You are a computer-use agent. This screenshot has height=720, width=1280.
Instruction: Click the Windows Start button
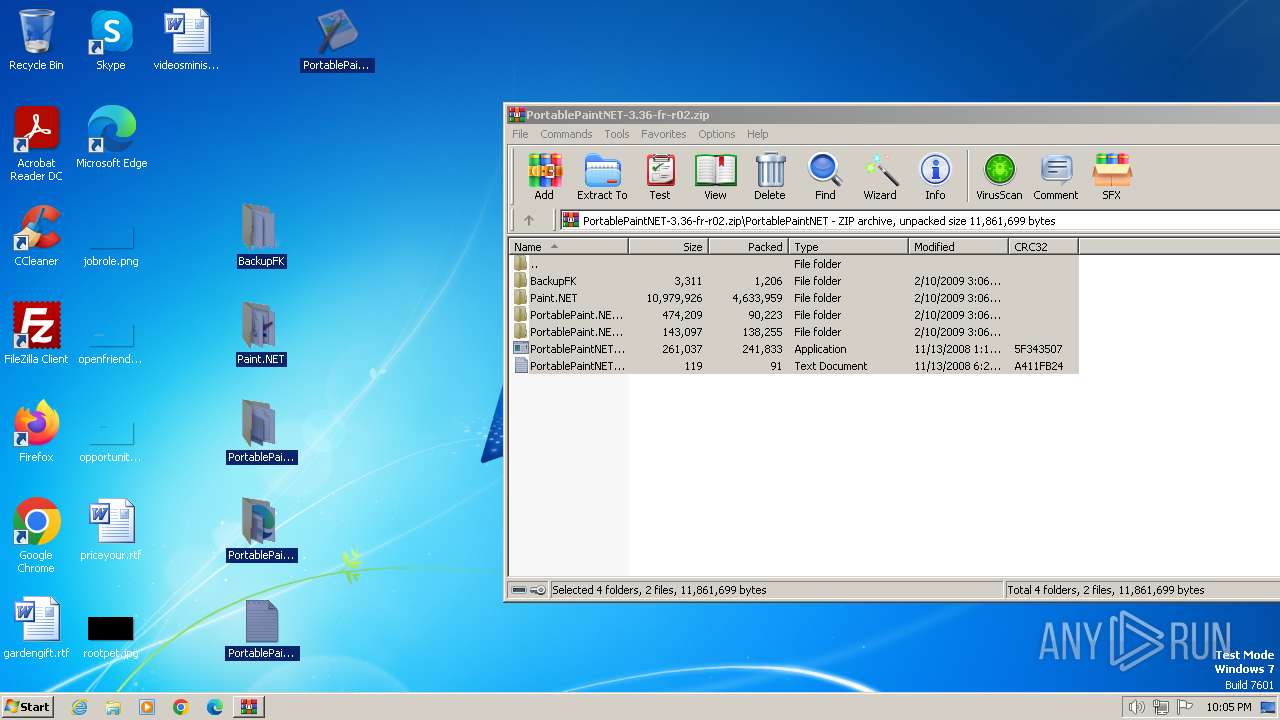27,707
